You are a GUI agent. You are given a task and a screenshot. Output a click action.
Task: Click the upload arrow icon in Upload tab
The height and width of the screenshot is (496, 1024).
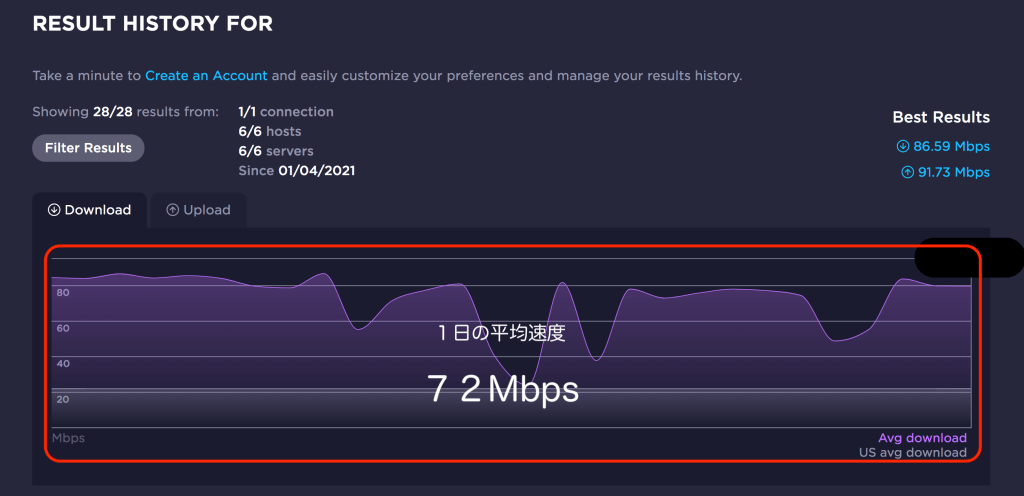pos(173,210)
